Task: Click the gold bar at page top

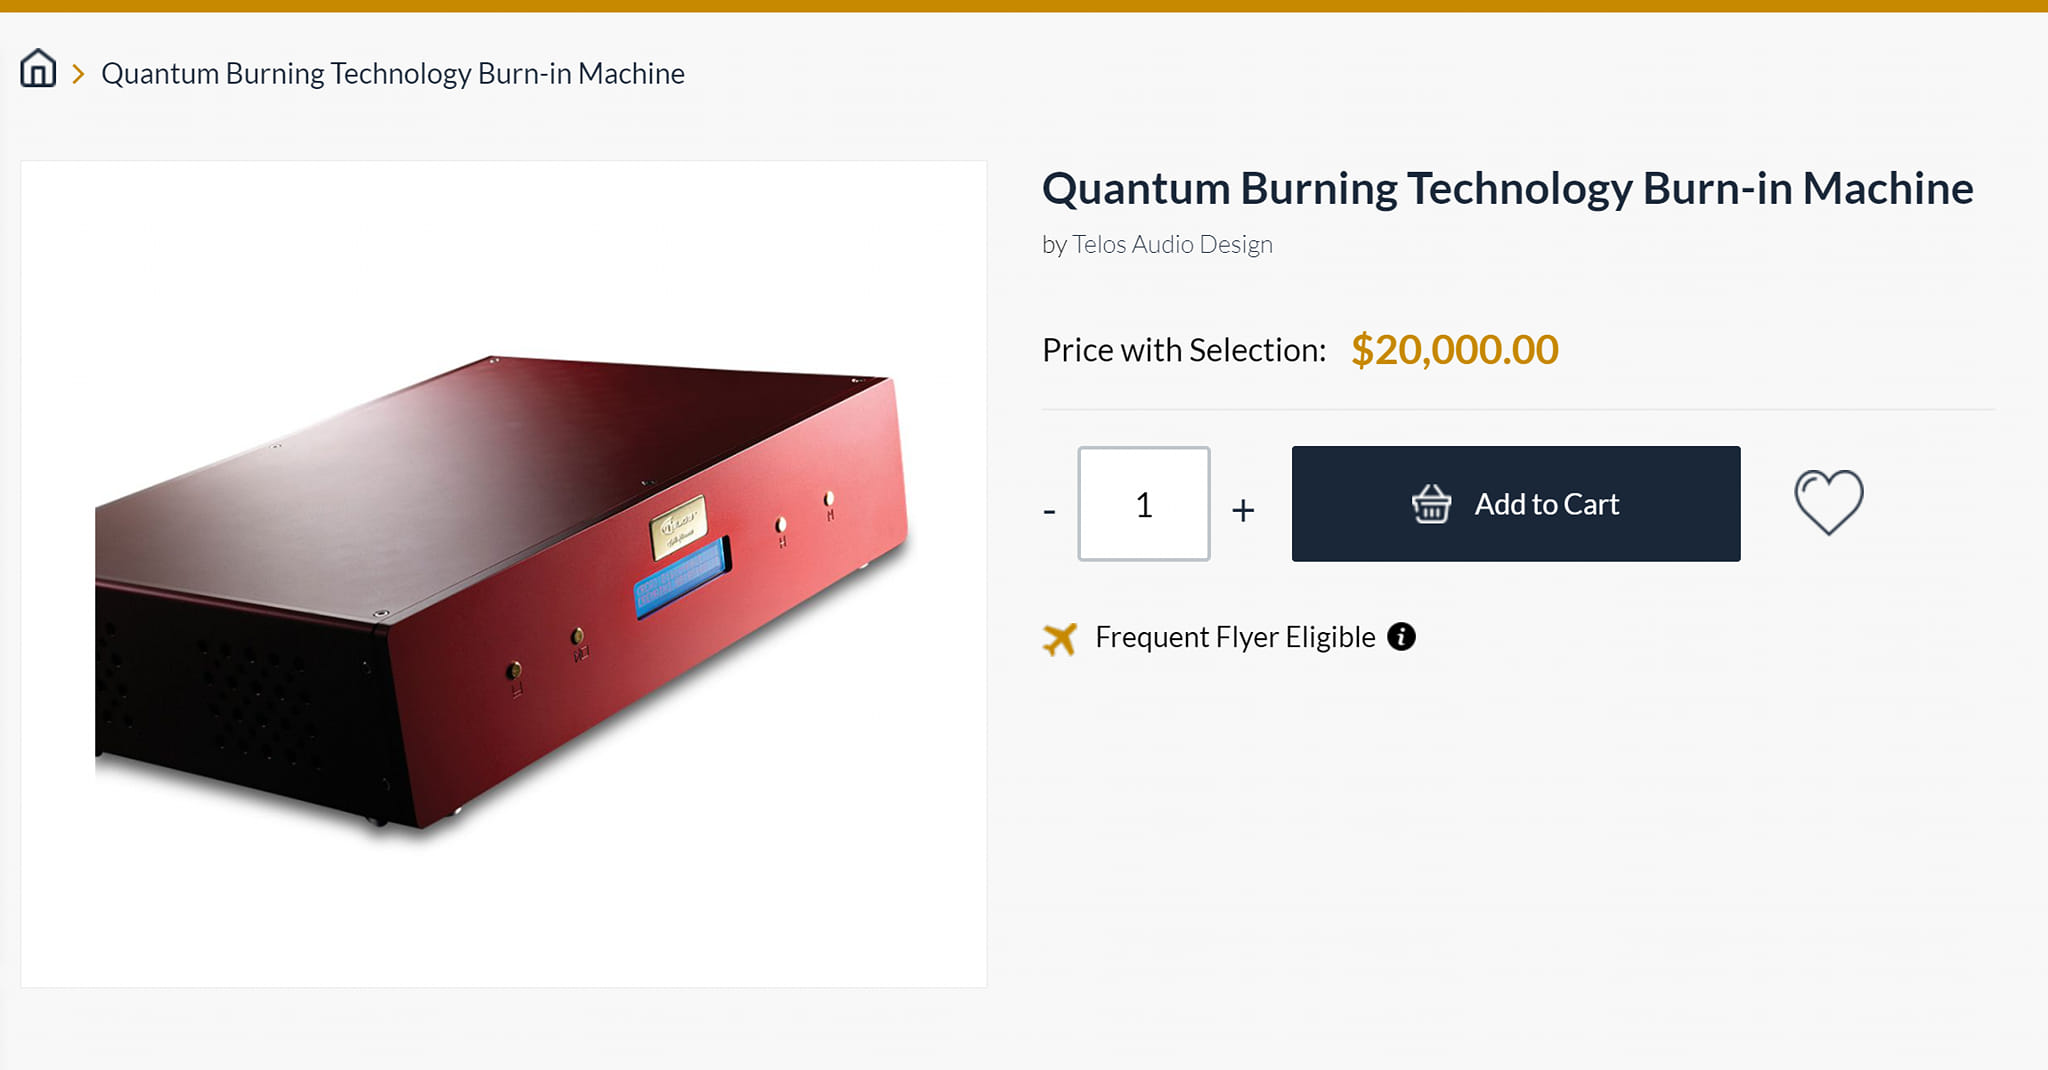Action: pos(1024,6)
